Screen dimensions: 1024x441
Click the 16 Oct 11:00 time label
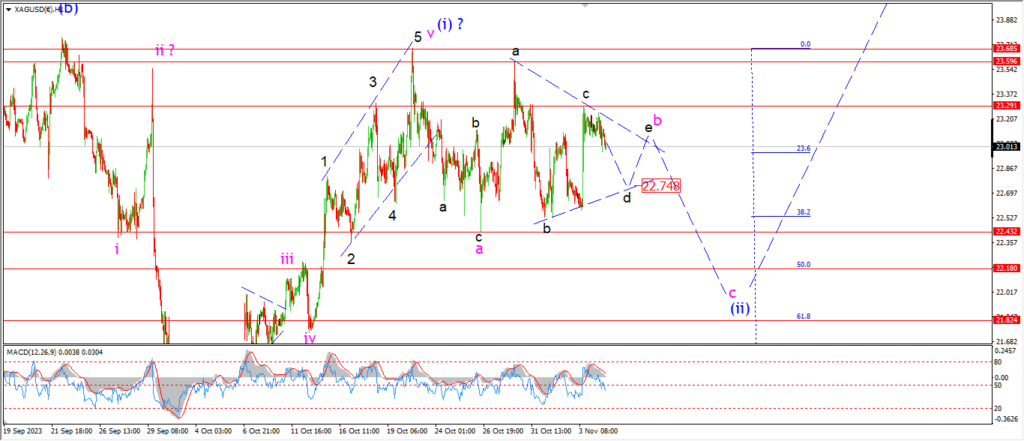click(358, 431)
